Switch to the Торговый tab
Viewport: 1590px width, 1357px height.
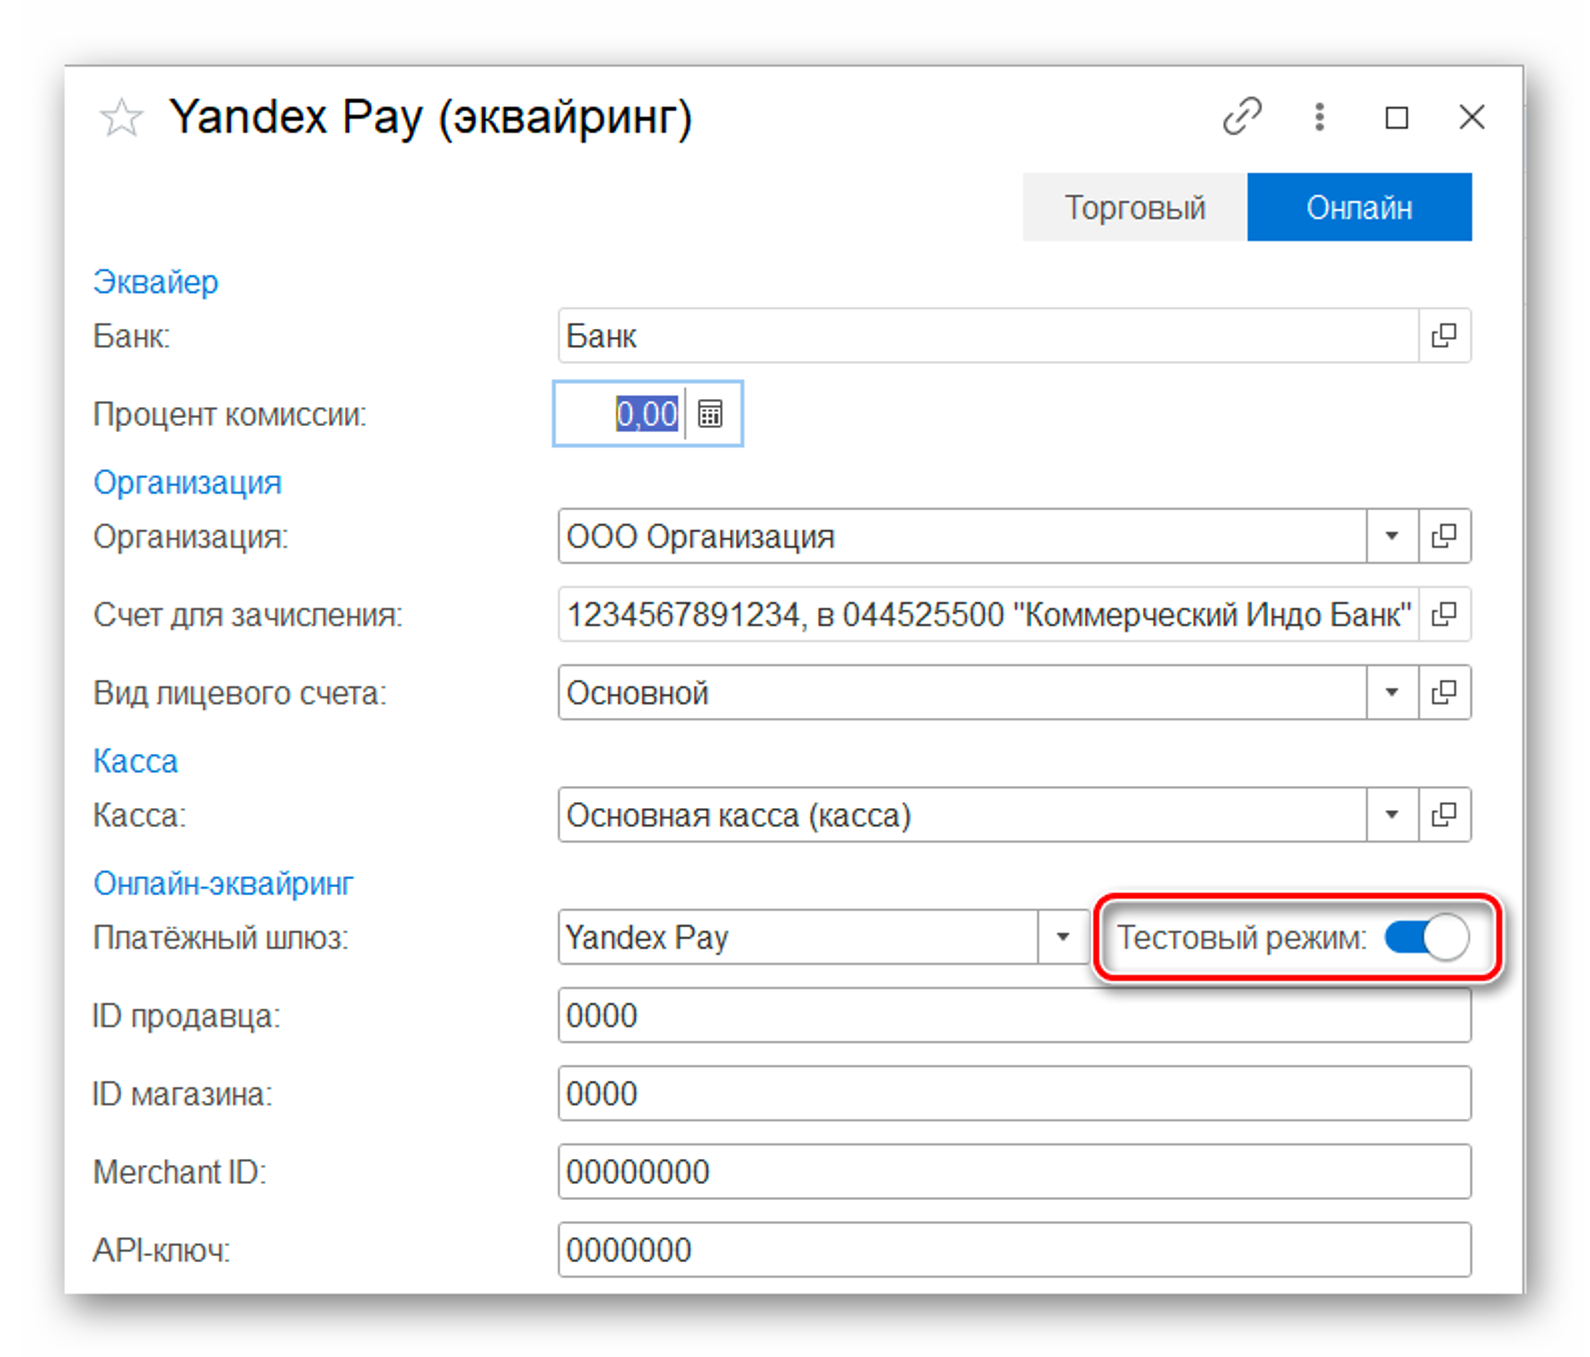point(1134,208)
